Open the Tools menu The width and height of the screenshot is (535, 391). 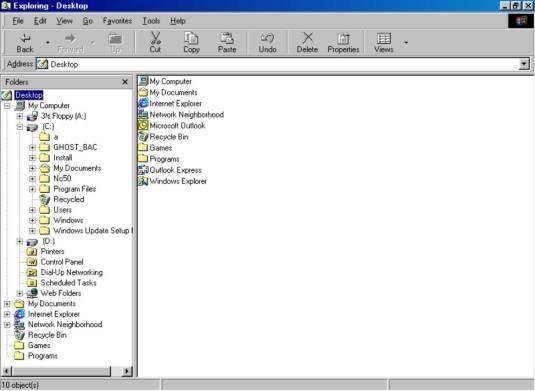coord(151,21)
